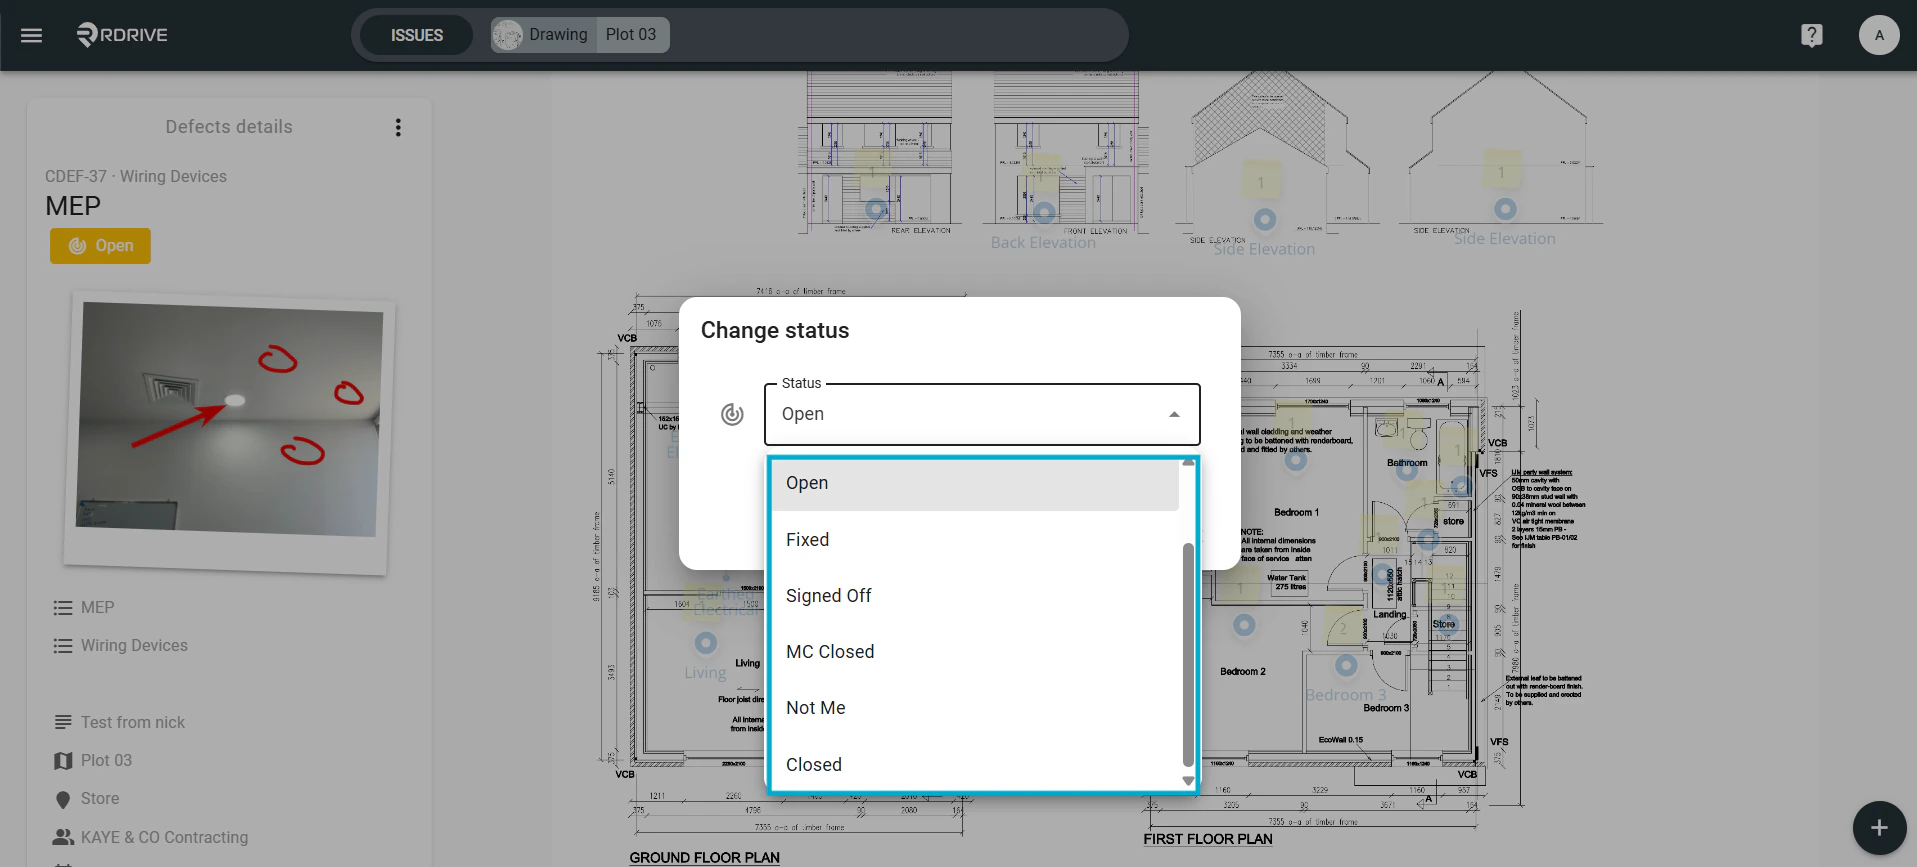The width and height of the screenshot is (1917, 867).
Task: Click the Store location row text
Action: 100,799
